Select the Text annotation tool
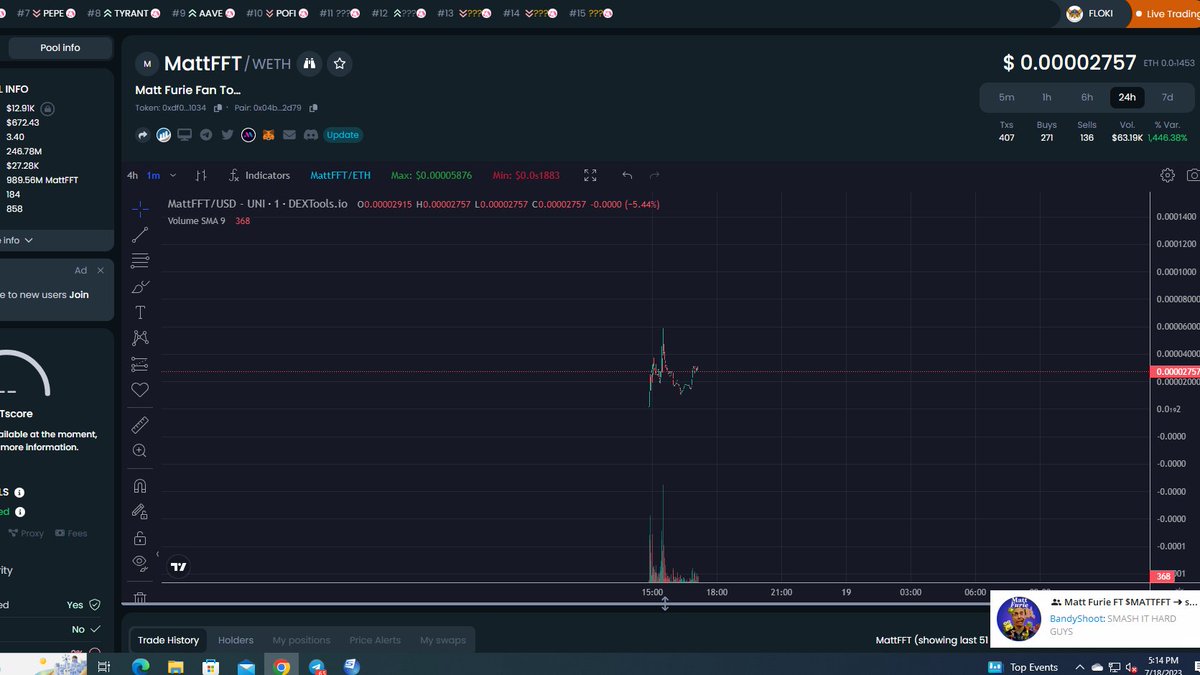Image resolution: width=1200 pixels, height=675 pixels. (140, 313)
